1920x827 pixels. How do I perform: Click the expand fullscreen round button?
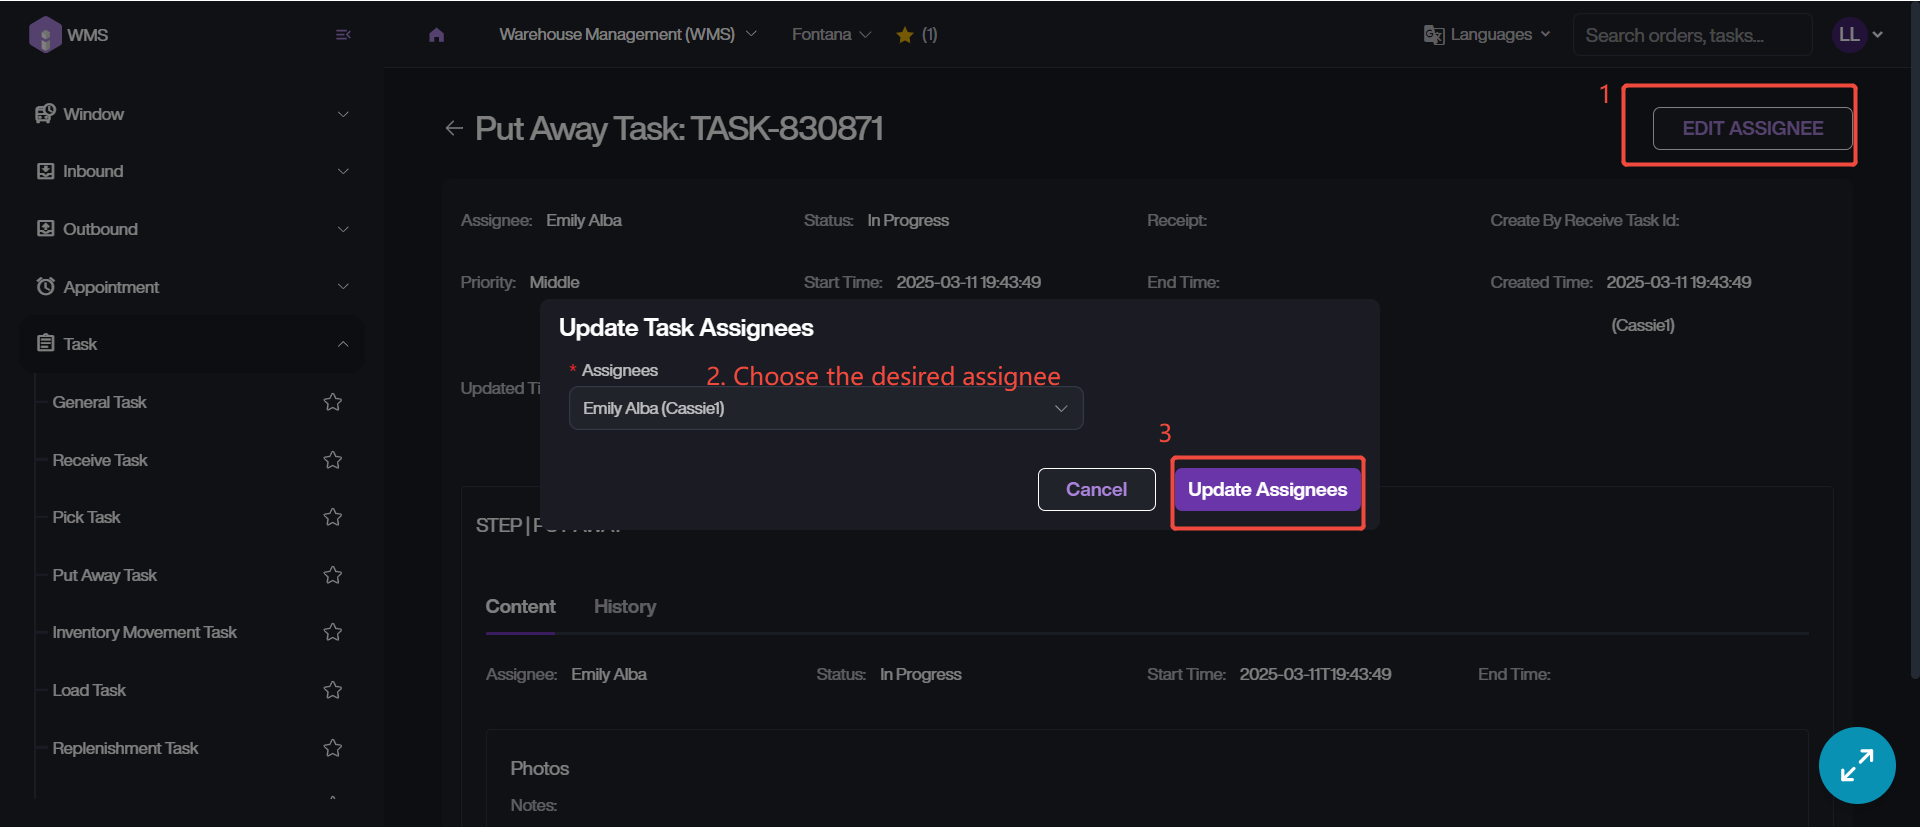tap(1856, 765)
